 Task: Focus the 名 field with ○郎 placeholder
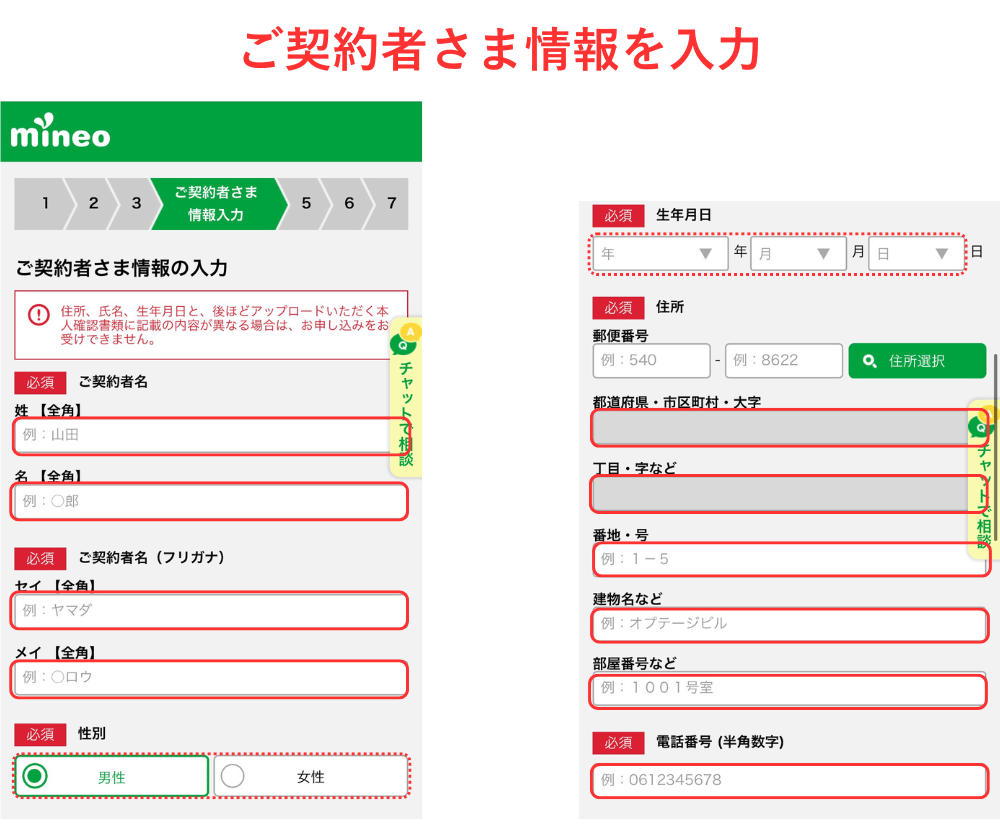(x=210, y=501)
